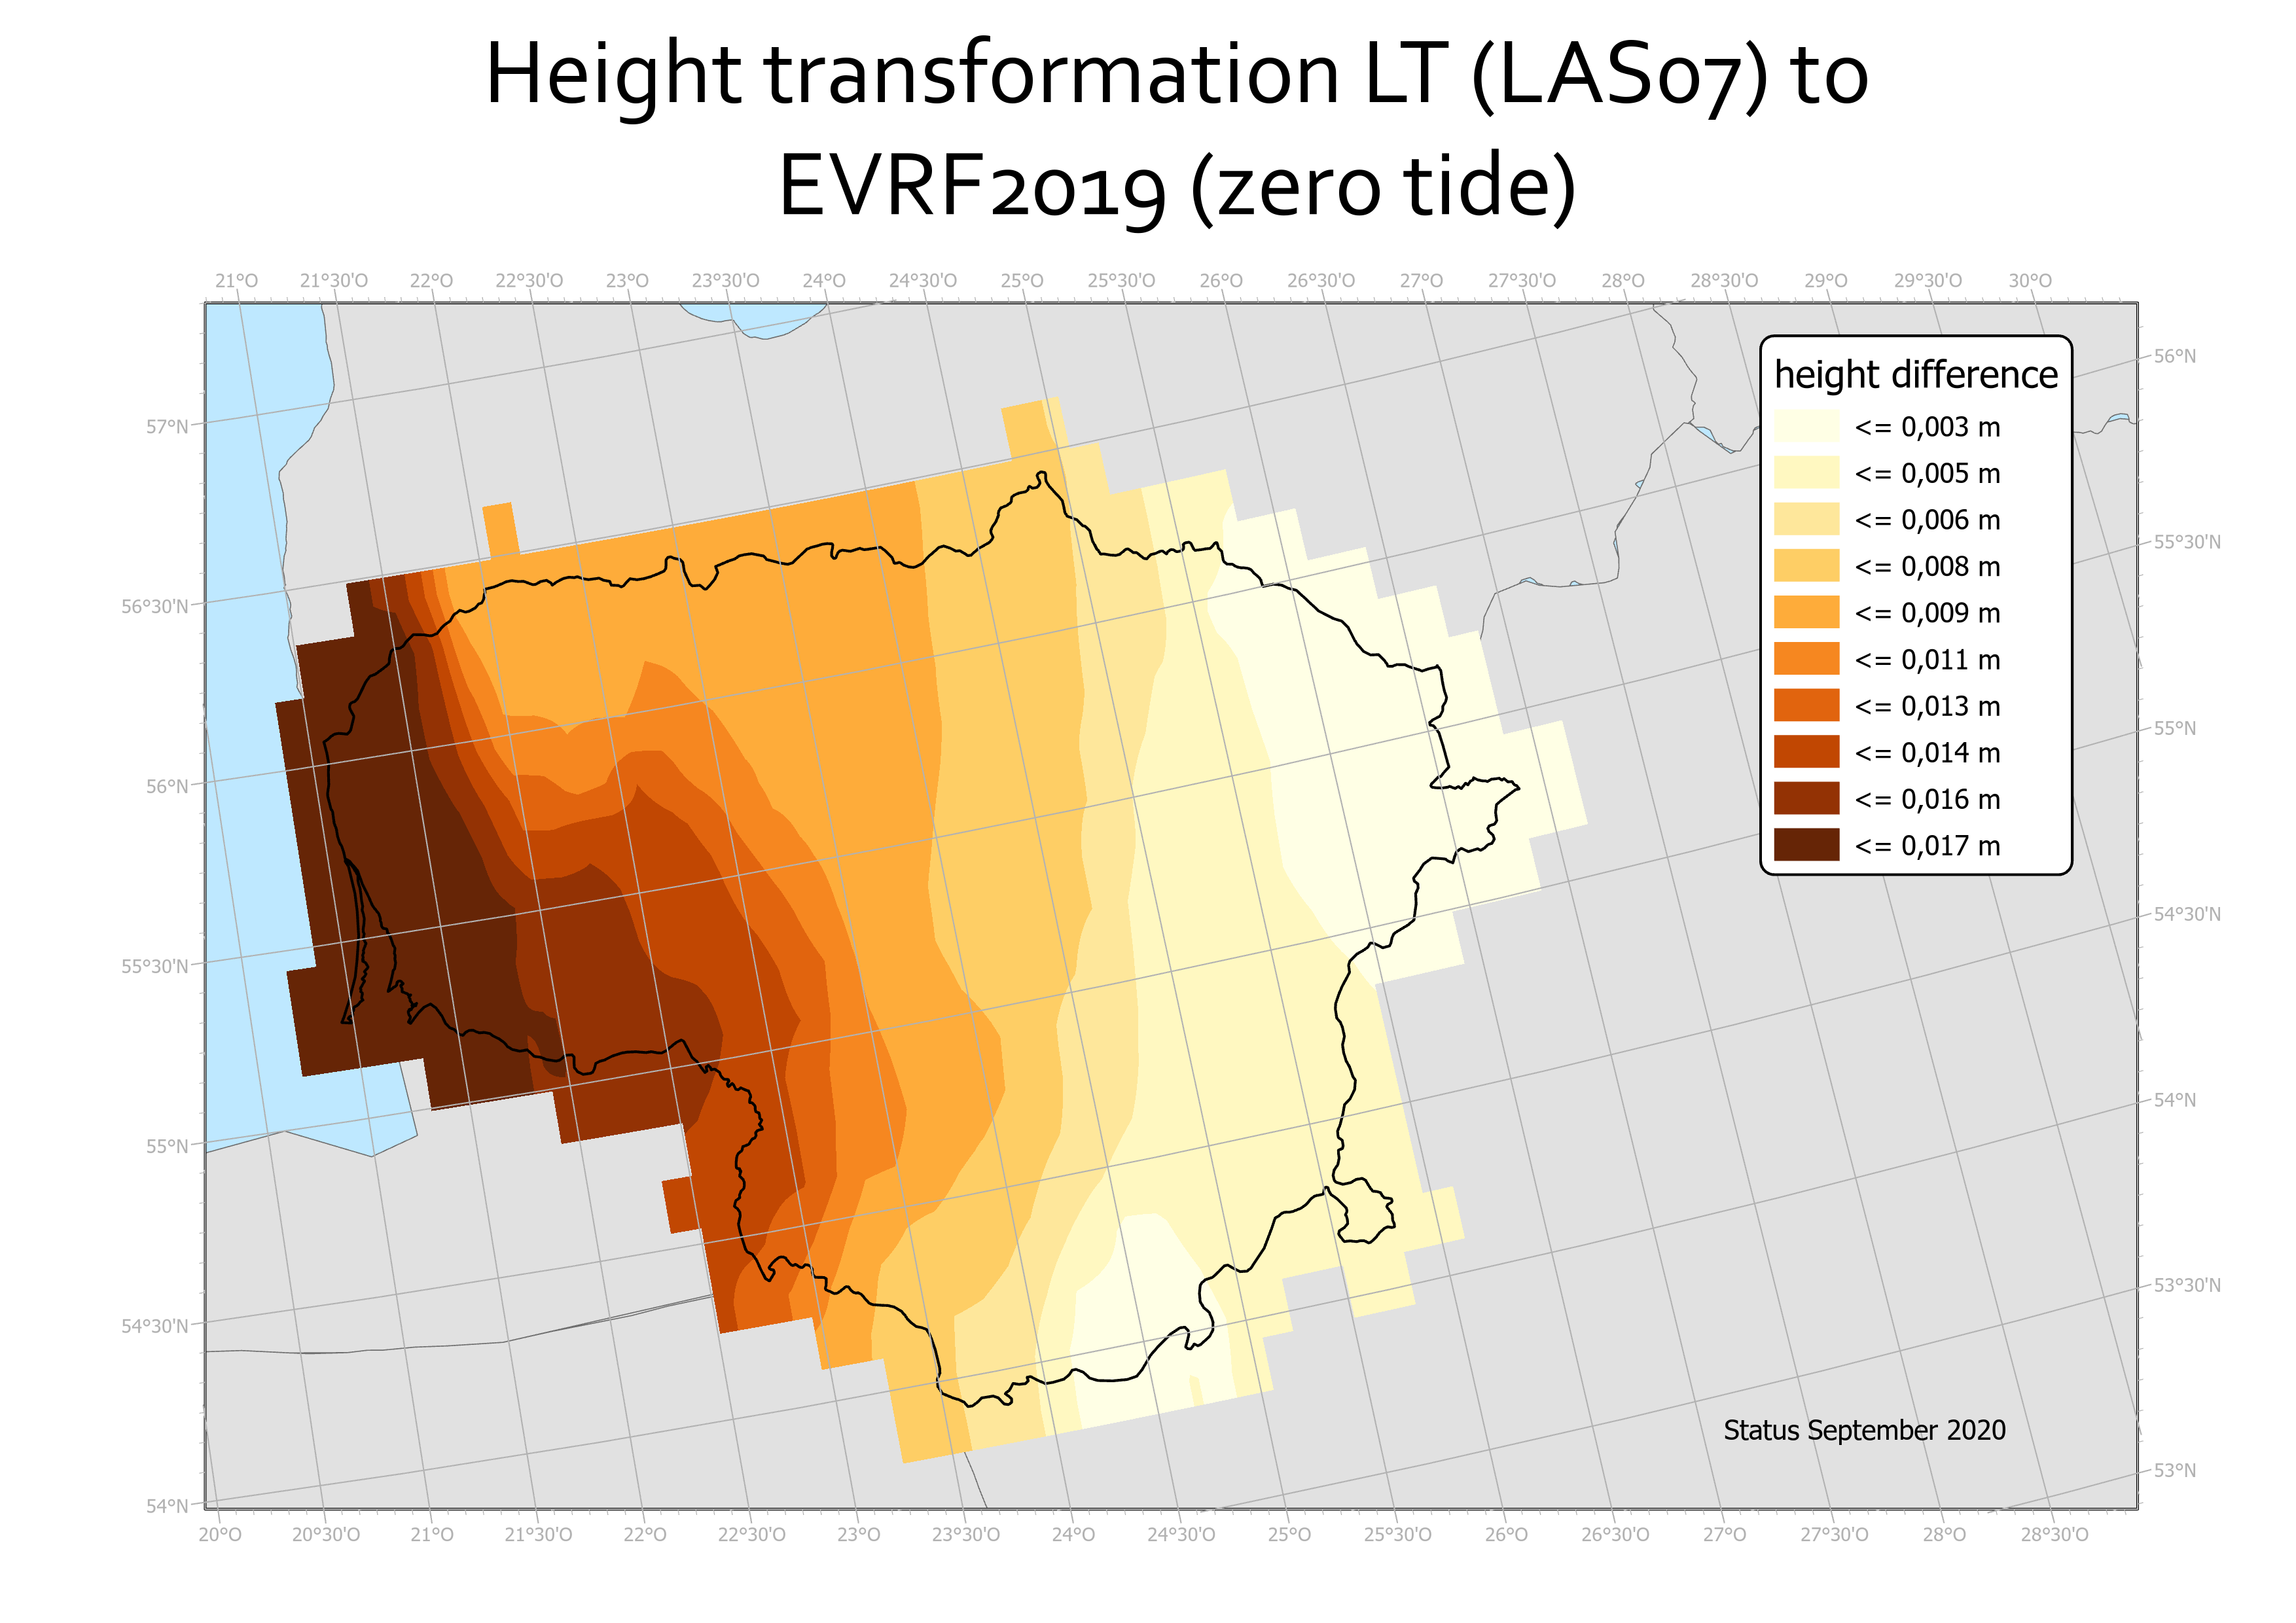The image size is (2296, 1623).
Task: Click the 53°N latitude label
Action: coord(2175,1470)
